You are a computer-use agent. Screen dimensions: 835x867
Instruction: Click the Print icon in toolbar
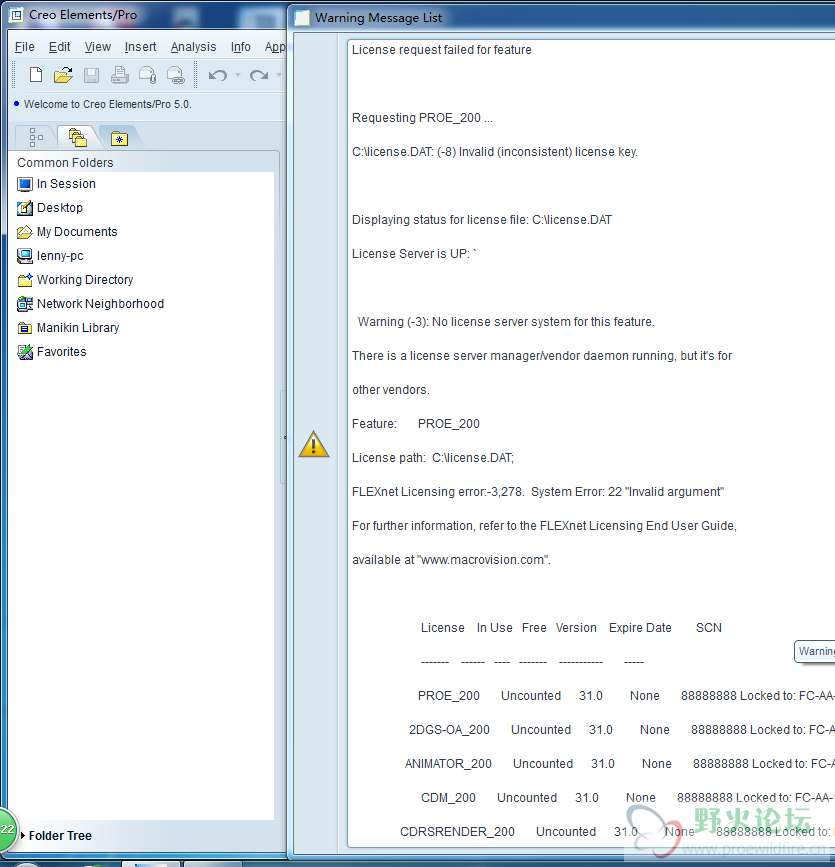tap(119, 75)
